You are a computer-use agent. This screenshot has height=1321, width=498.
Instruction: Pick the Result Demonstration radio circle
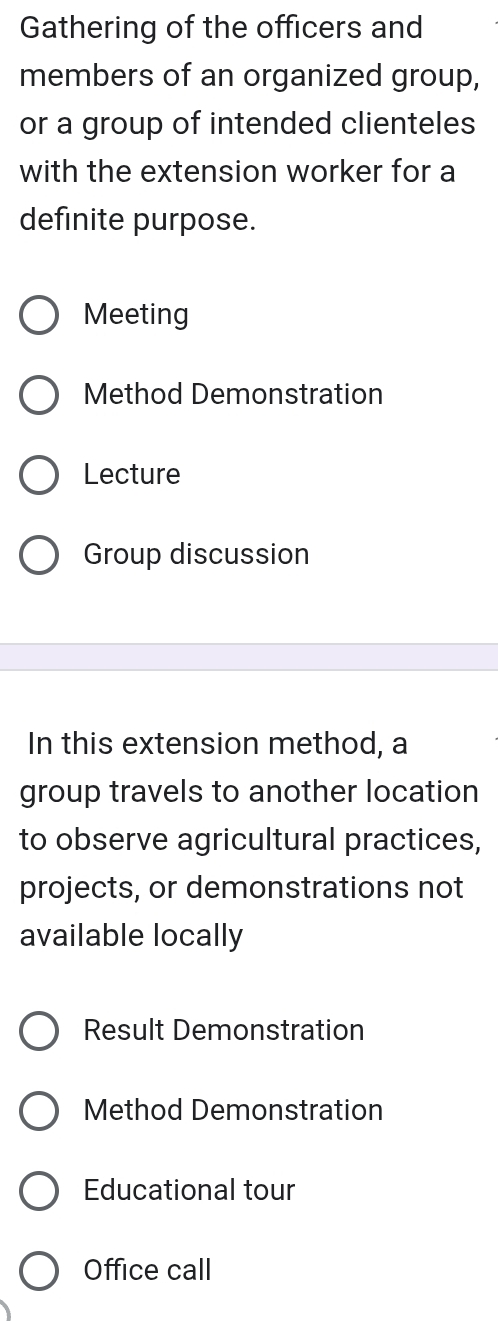click(x=40, y=1031)
